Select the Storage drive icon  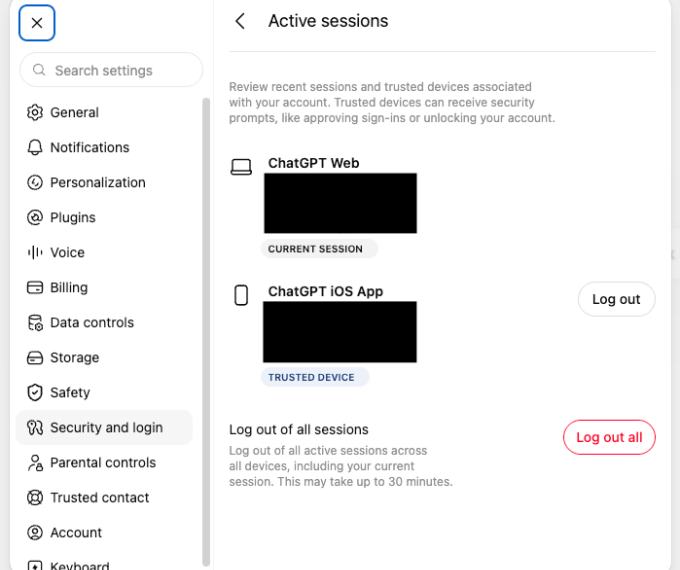[35, 358]
